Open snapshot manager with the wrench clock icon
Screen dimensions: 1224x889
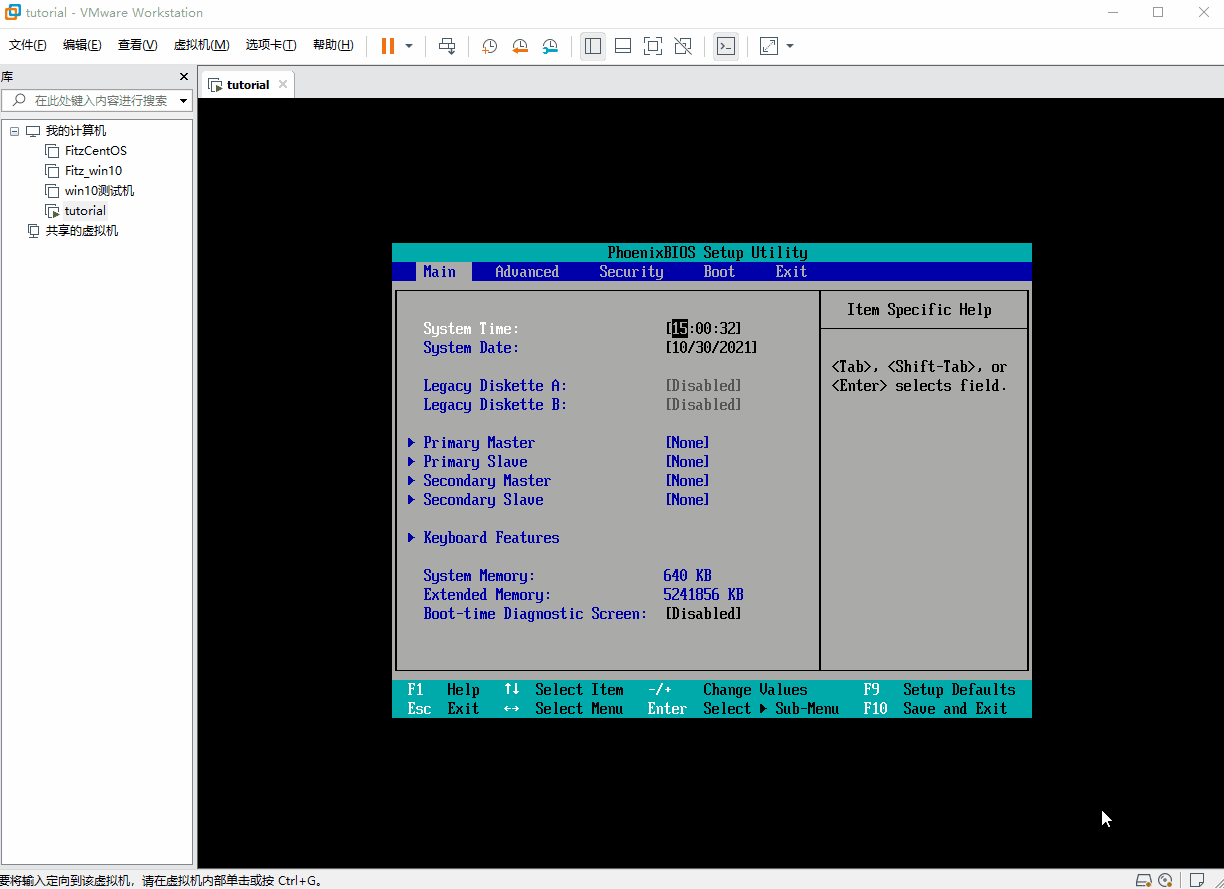pyautogui.click(x=551, y=46)
